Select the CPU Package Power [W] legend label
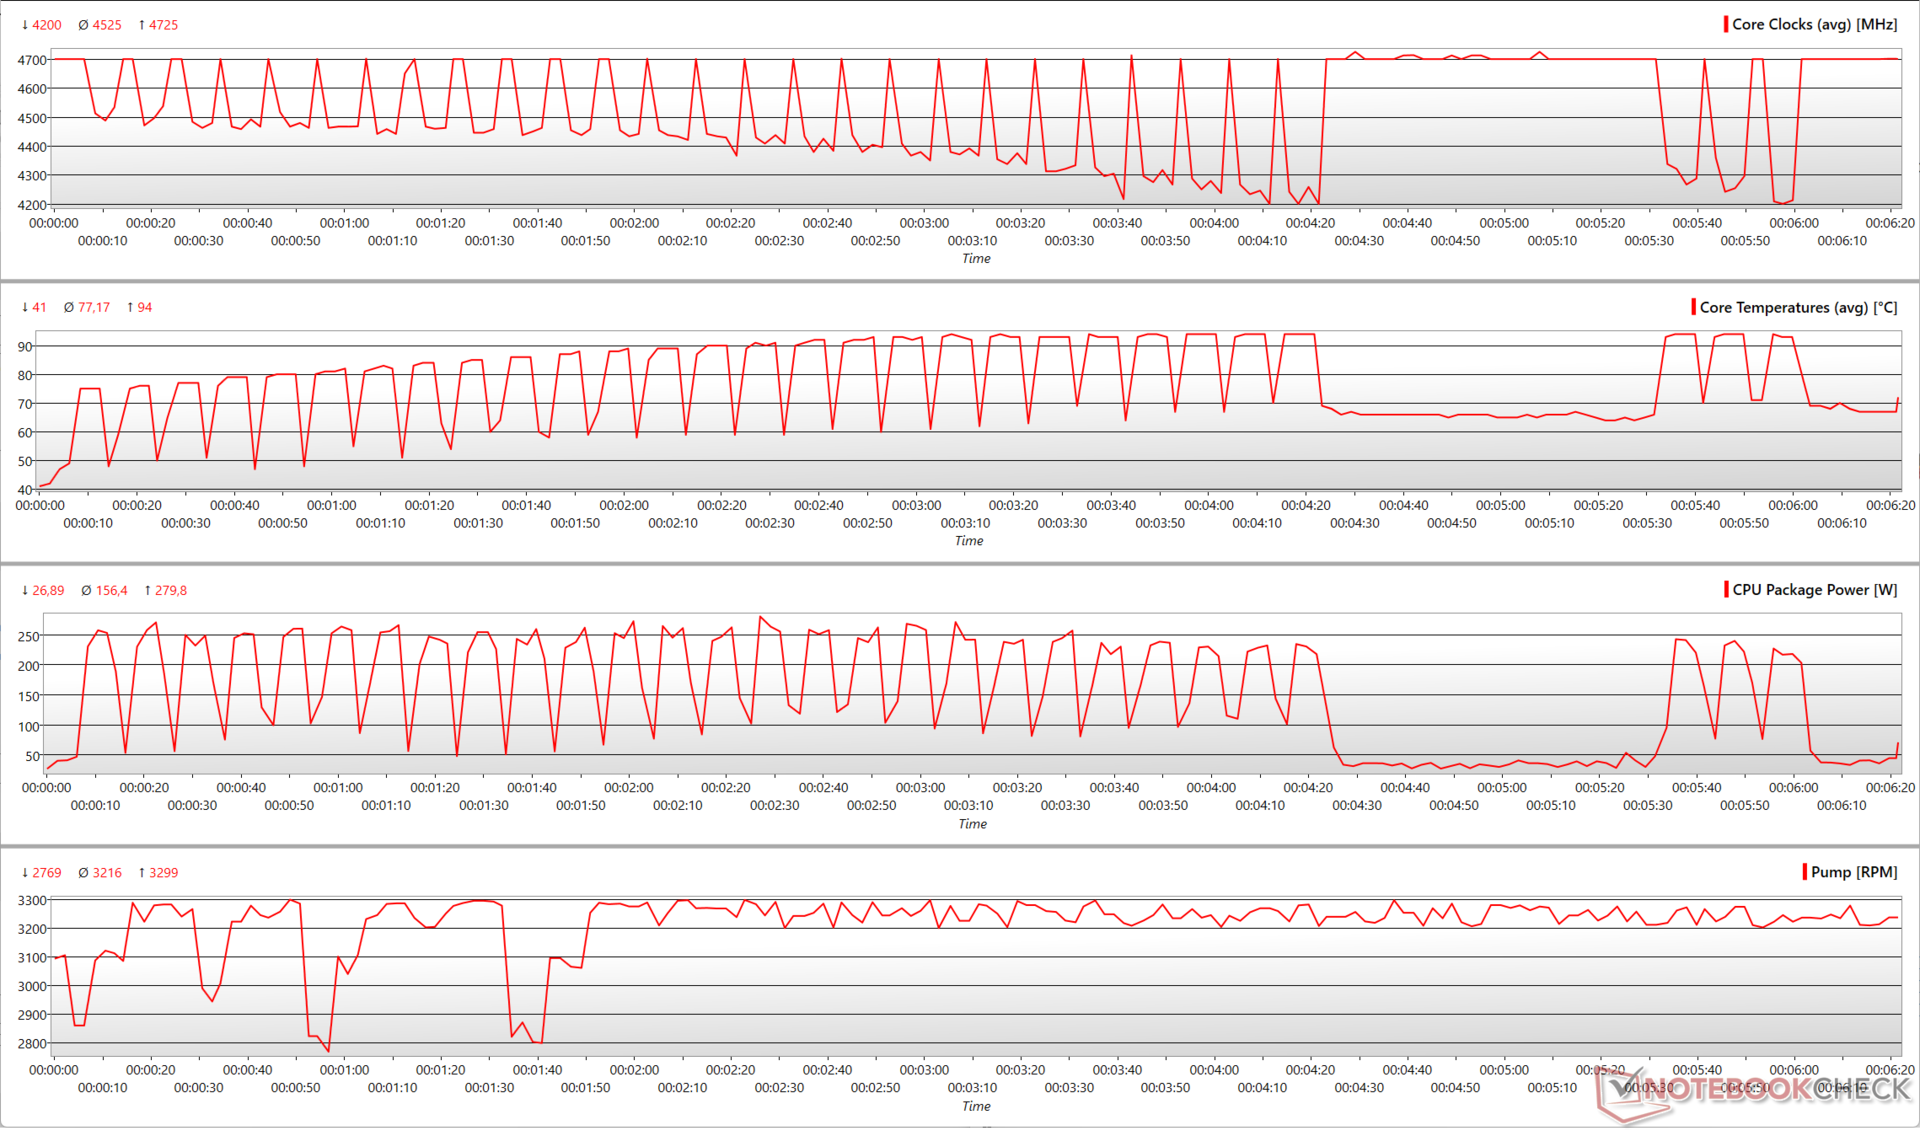Viewport: 1920px width, 1136px height. (x=1814, y=590)
